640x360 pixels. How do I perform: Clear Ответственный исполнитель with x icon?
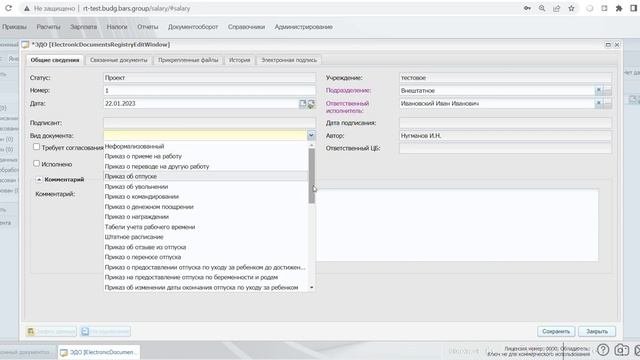598,104
